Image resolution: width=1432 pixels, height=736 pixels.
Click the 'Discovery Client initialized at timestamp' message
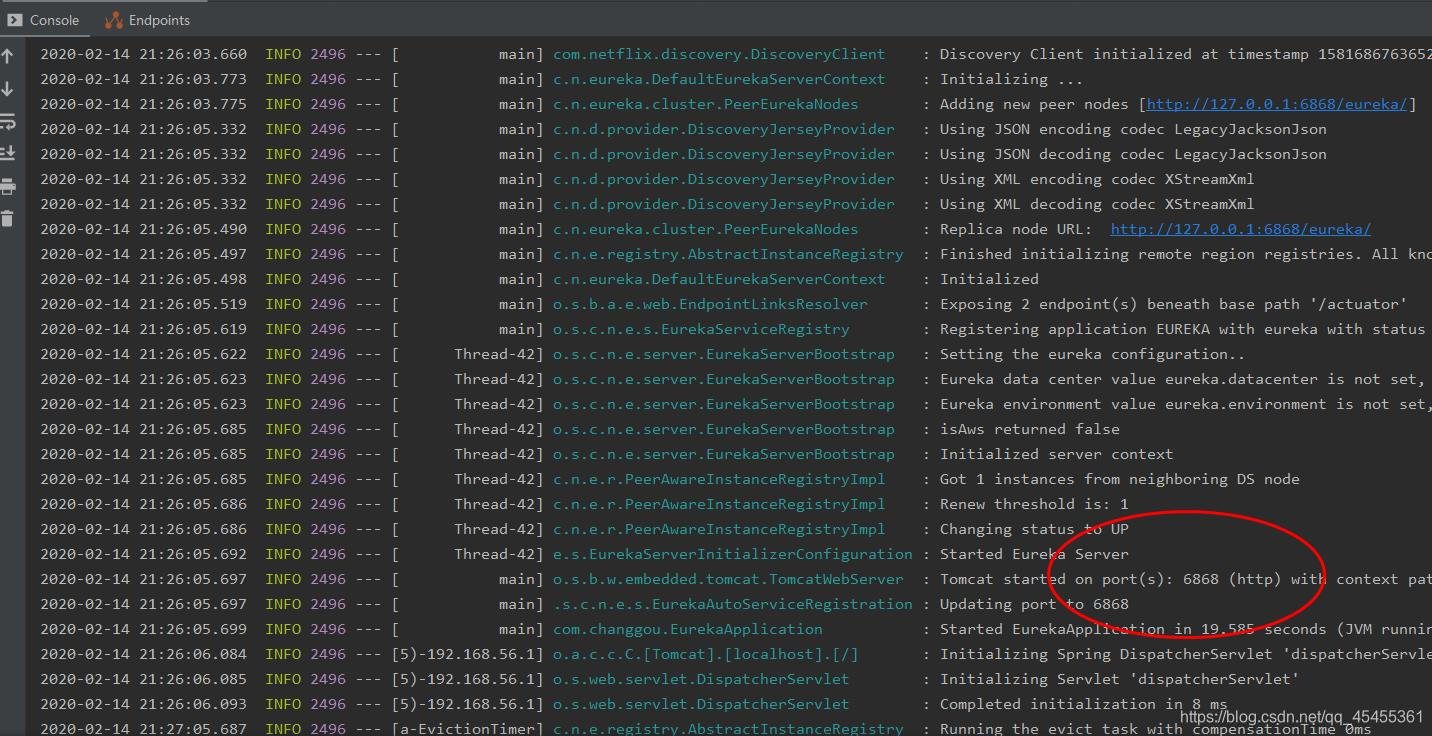(1185, 54)
